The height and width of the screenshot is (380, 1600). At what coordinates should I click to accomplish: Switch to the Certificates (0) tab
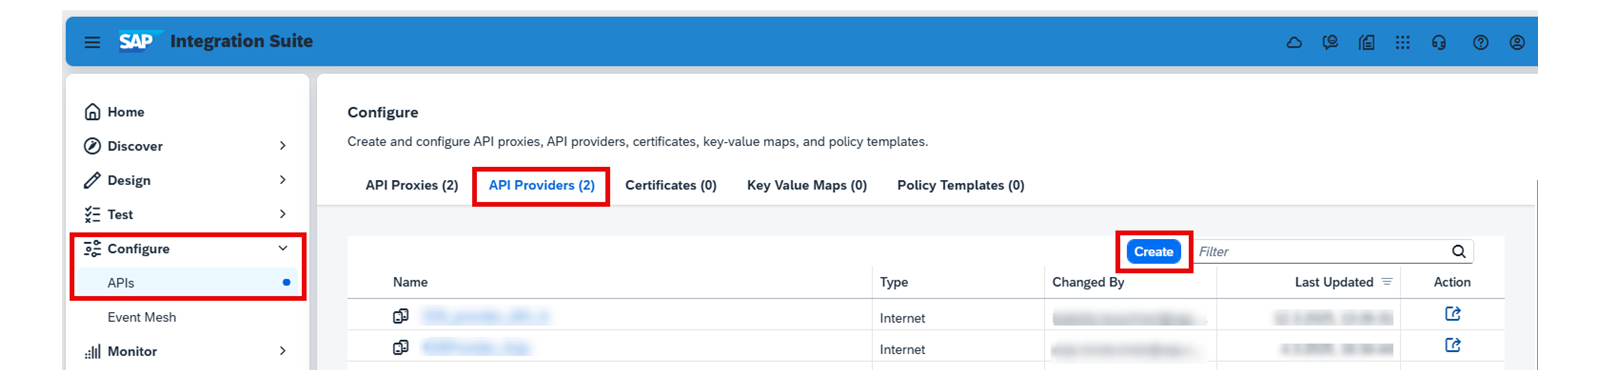click(x=671, y=185)
